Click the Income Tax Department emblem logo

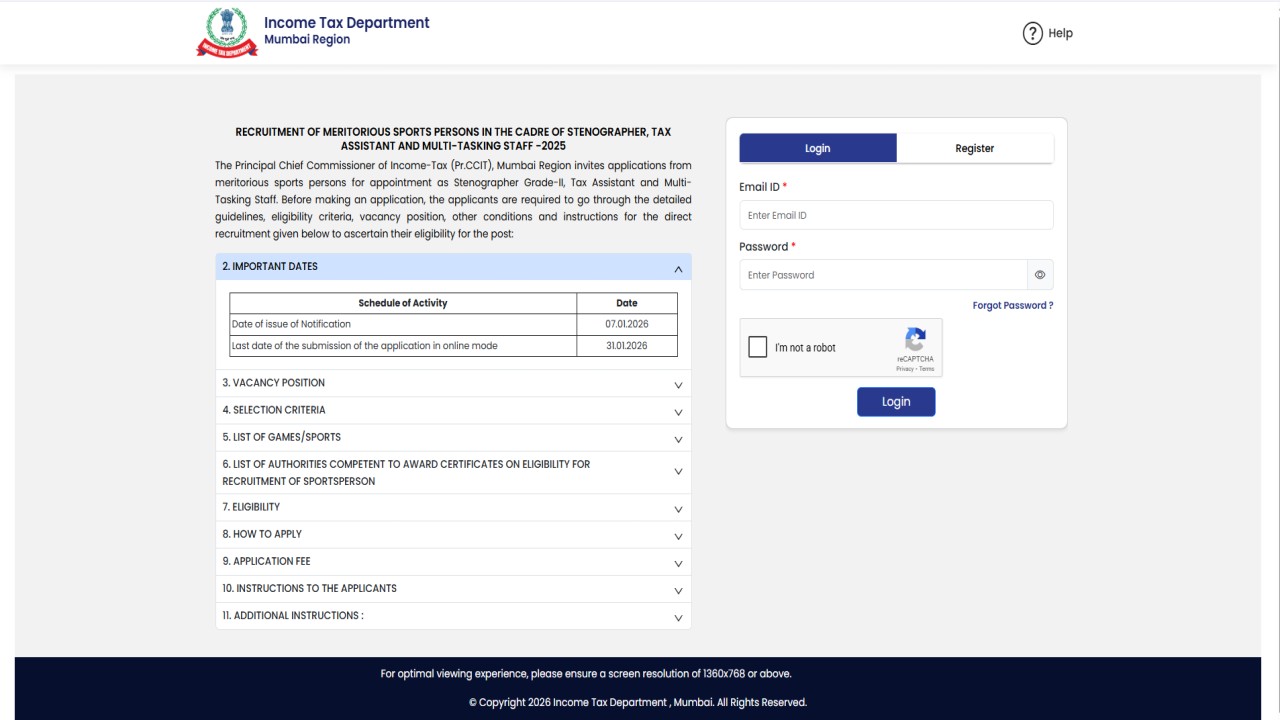pos(227,31)
